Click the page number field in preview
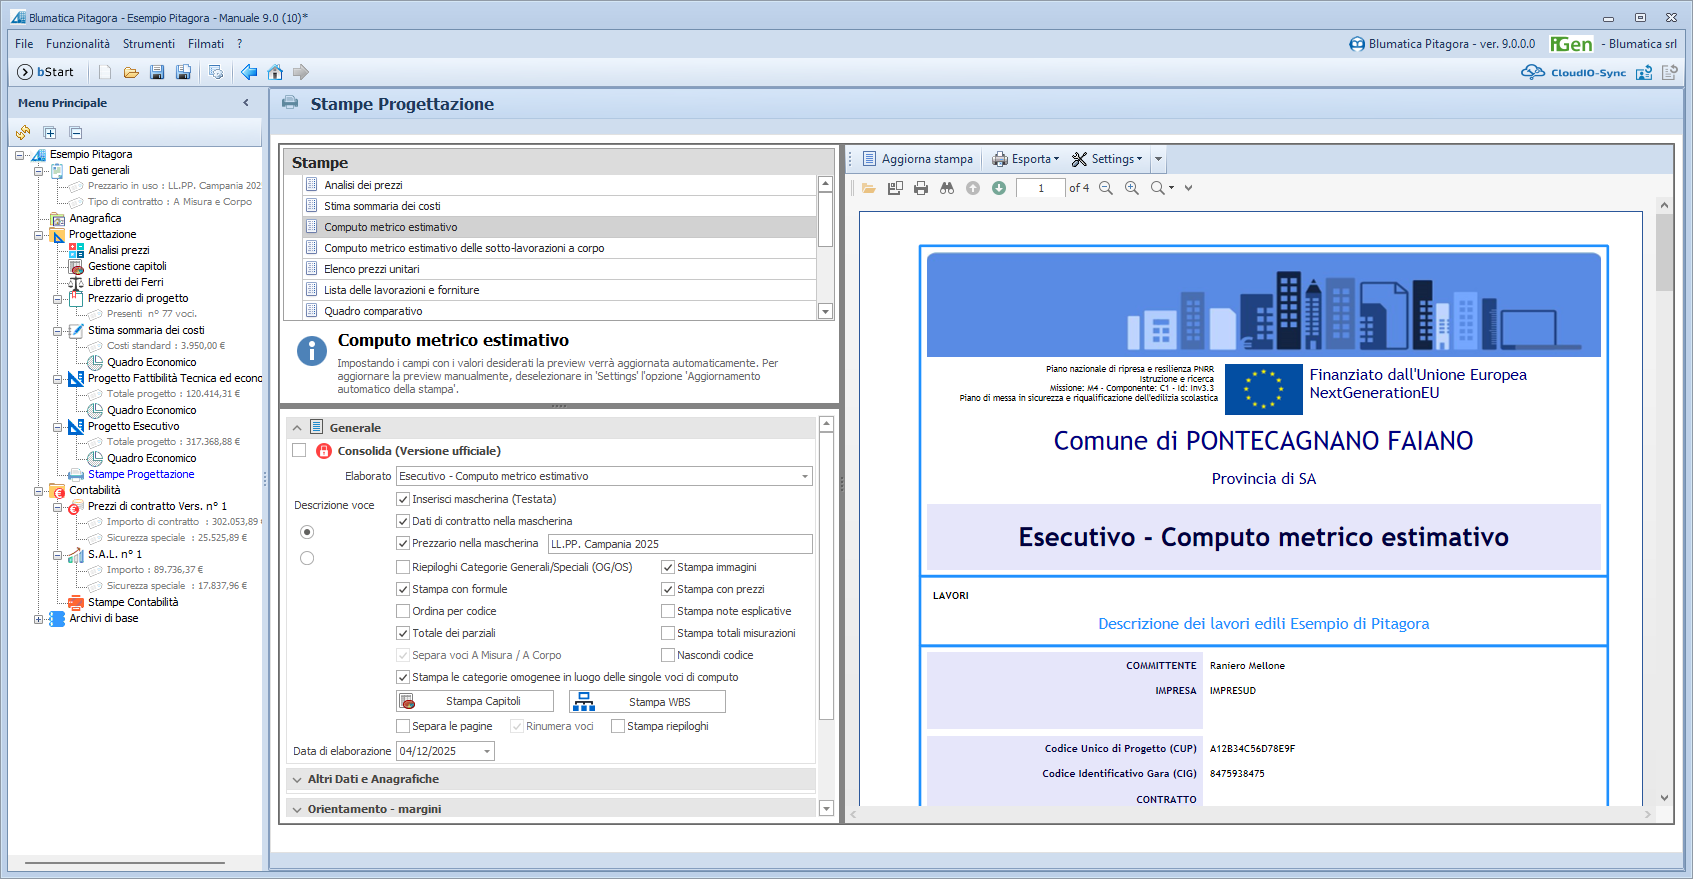1693x879 pixels. pos(1040,188)
